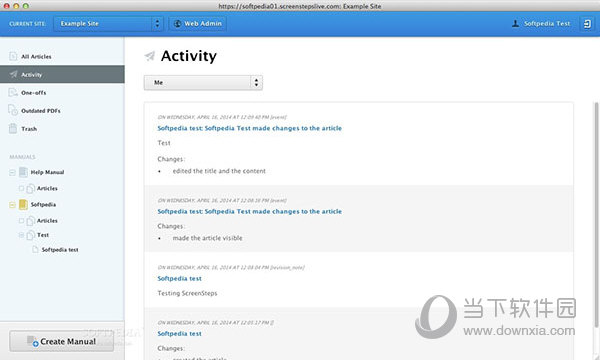Screen dimensions: 600x360
Task: Open the Current Site dropdown
Action: 108,24
